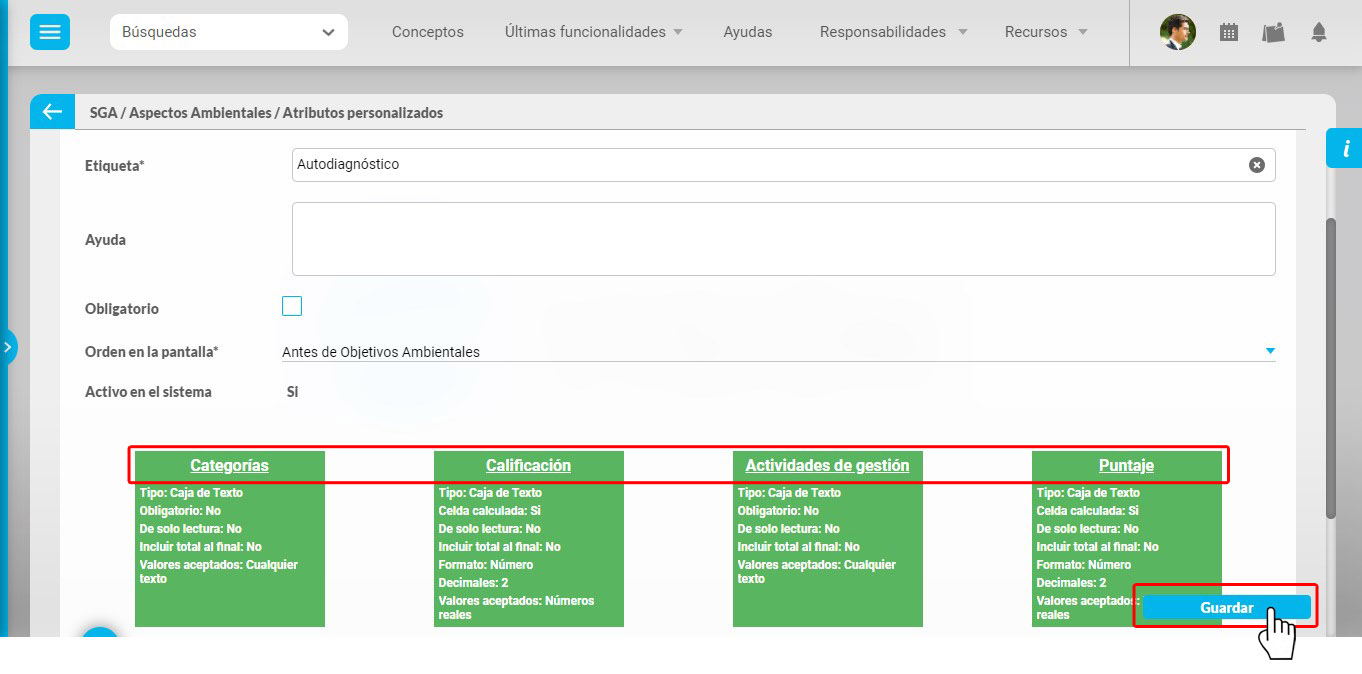Open the blue info side tab
The image size is (1362, 674).
(1345, 148)
